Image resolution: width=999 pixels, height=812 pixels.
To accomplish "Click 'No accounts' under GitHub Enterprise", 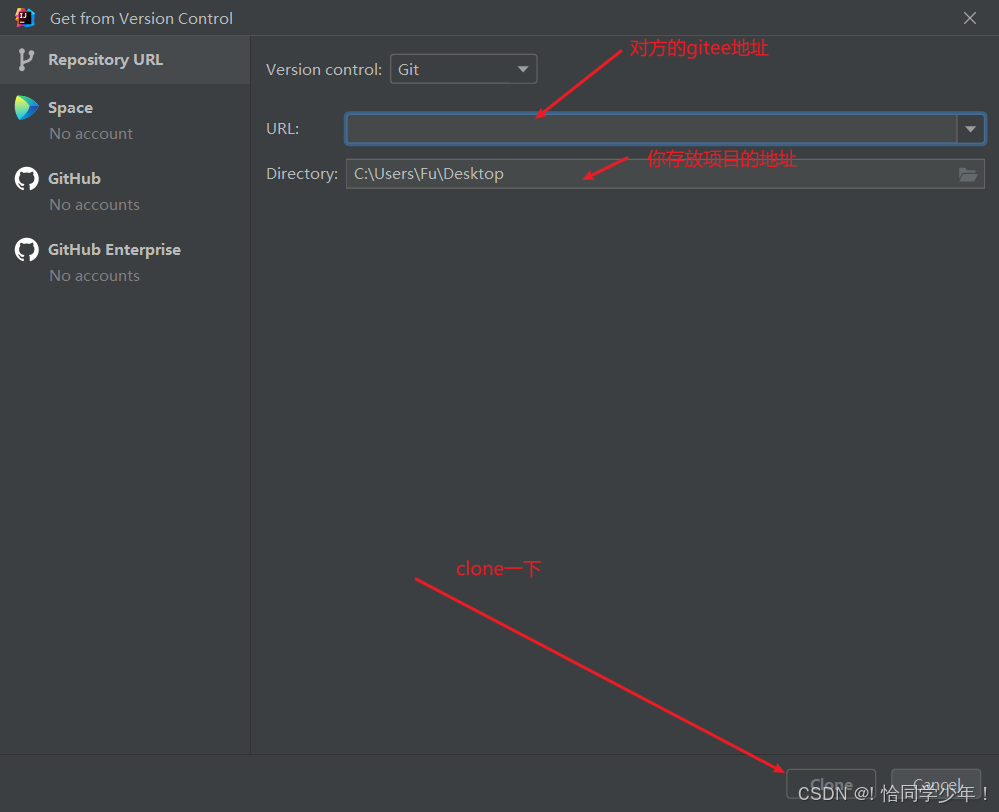I will point(94,275).
